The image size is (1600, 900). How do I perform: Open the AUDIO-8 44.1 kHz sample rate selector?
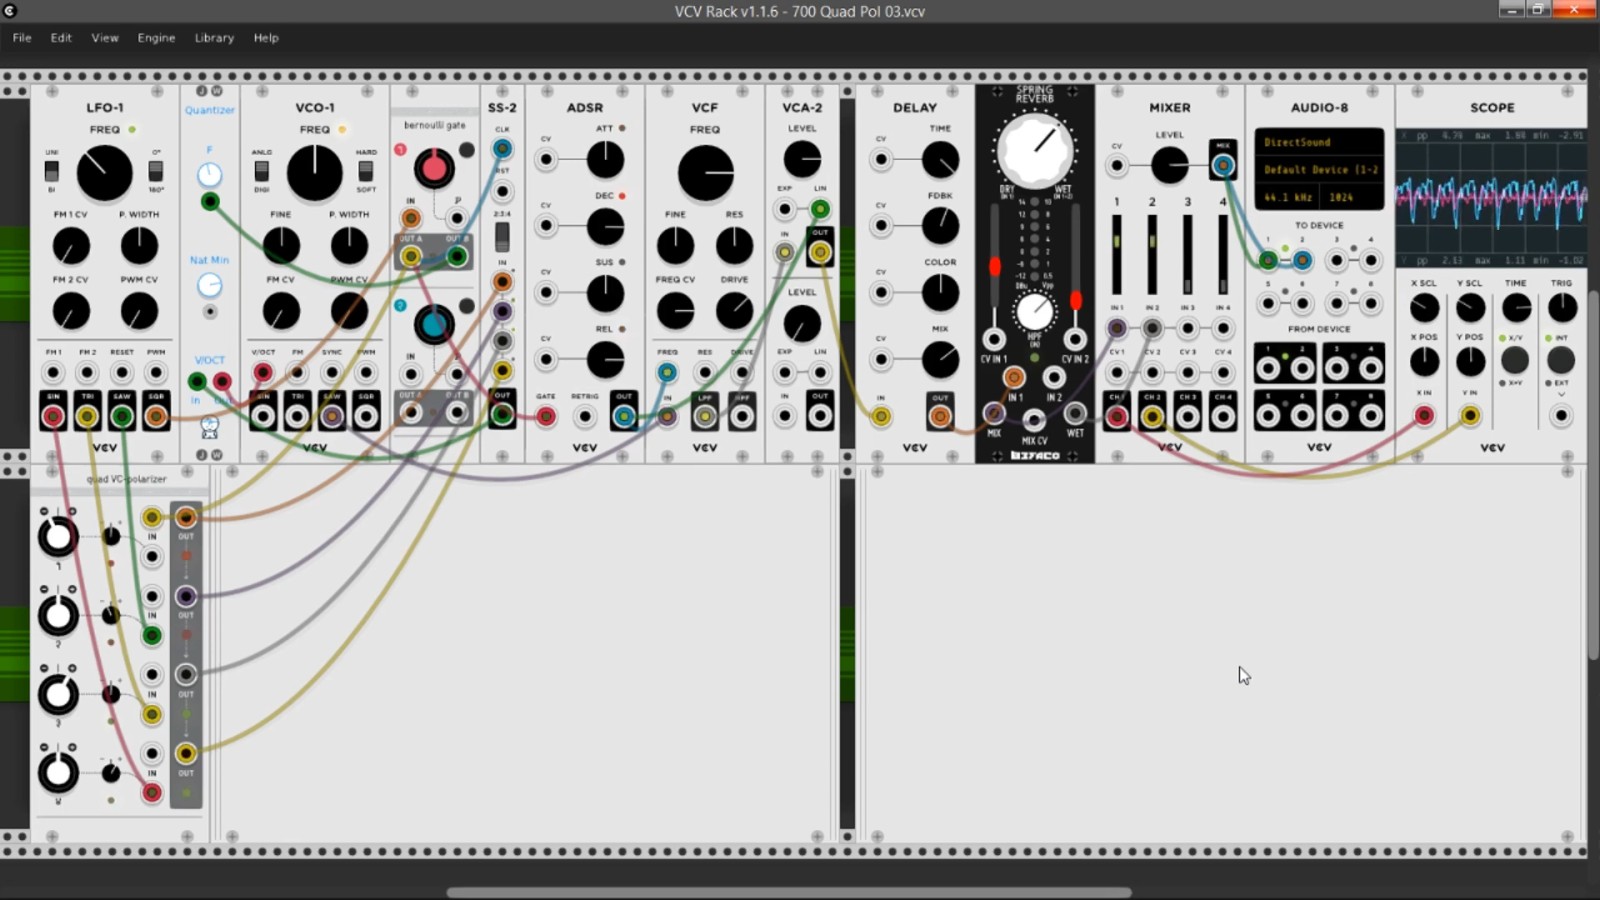pyautogui.click(x=1288, y=197)
